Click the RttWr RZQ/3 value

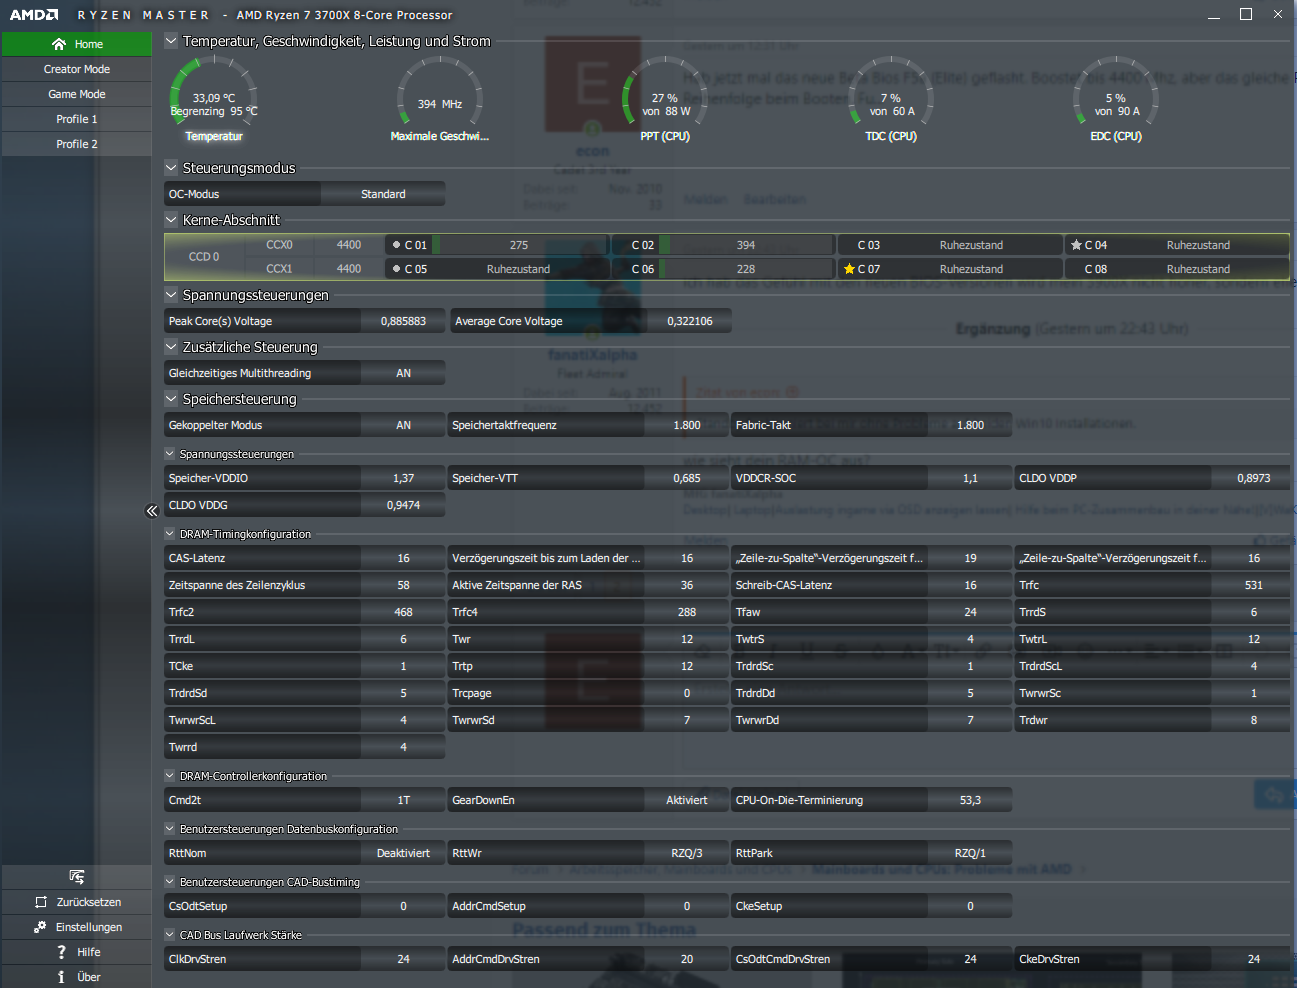(x=687, y=853)
